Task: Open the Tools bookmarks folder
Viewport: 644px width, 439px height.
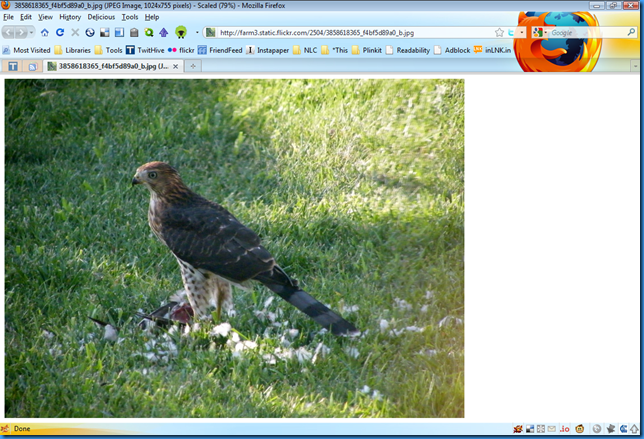Action: pyautogui.click(x=109, y=50)
